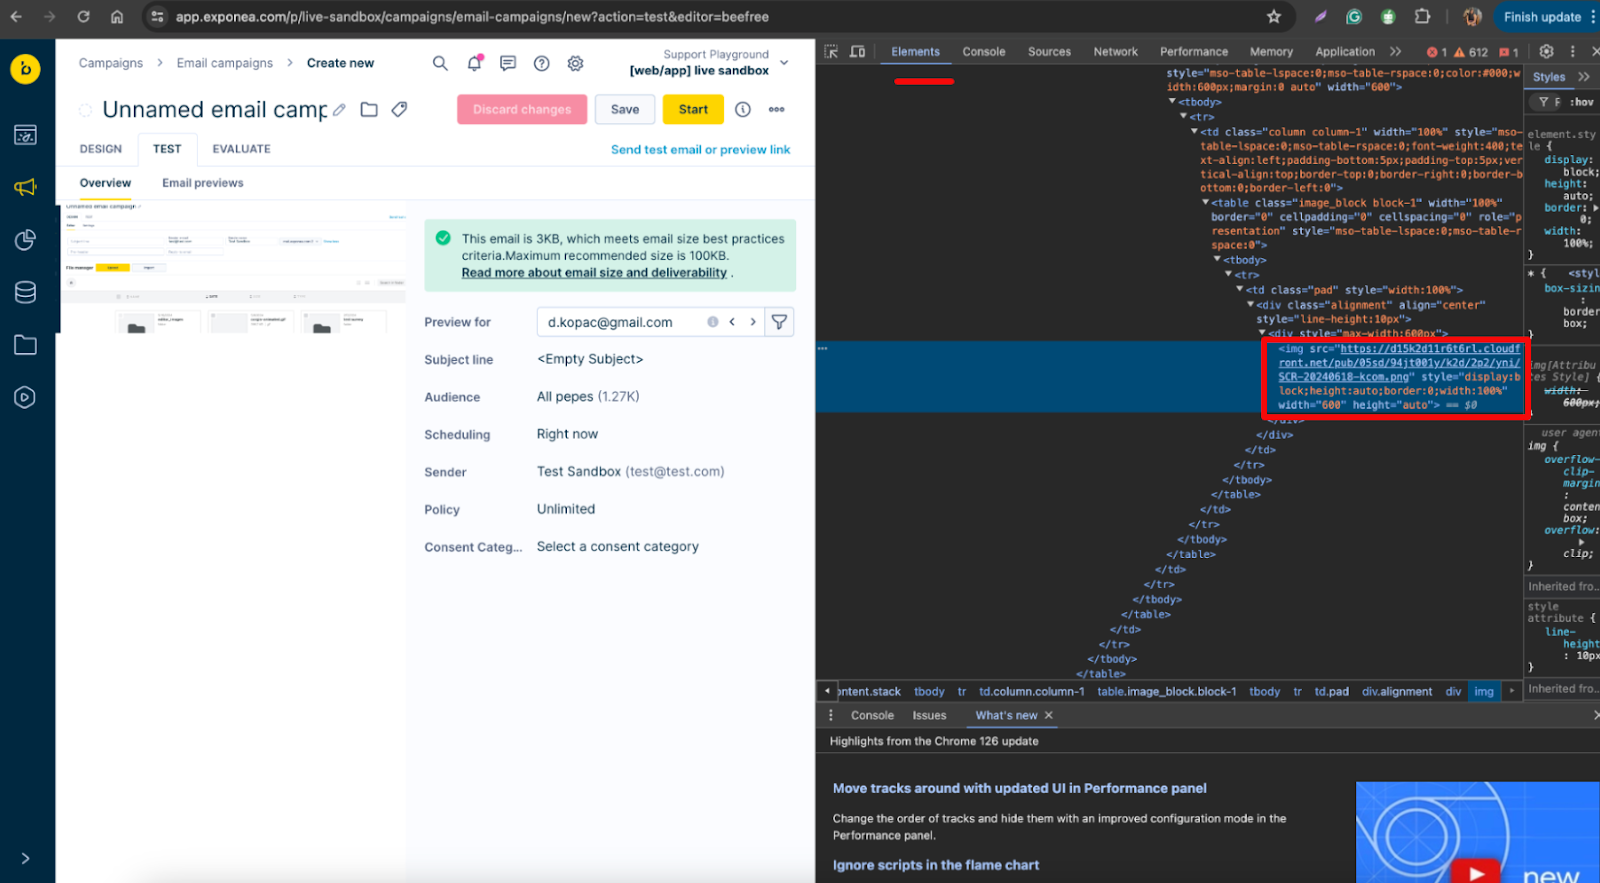
Task: Toggle the DevTools device toolbar icon
Action: tap(857, 51)
